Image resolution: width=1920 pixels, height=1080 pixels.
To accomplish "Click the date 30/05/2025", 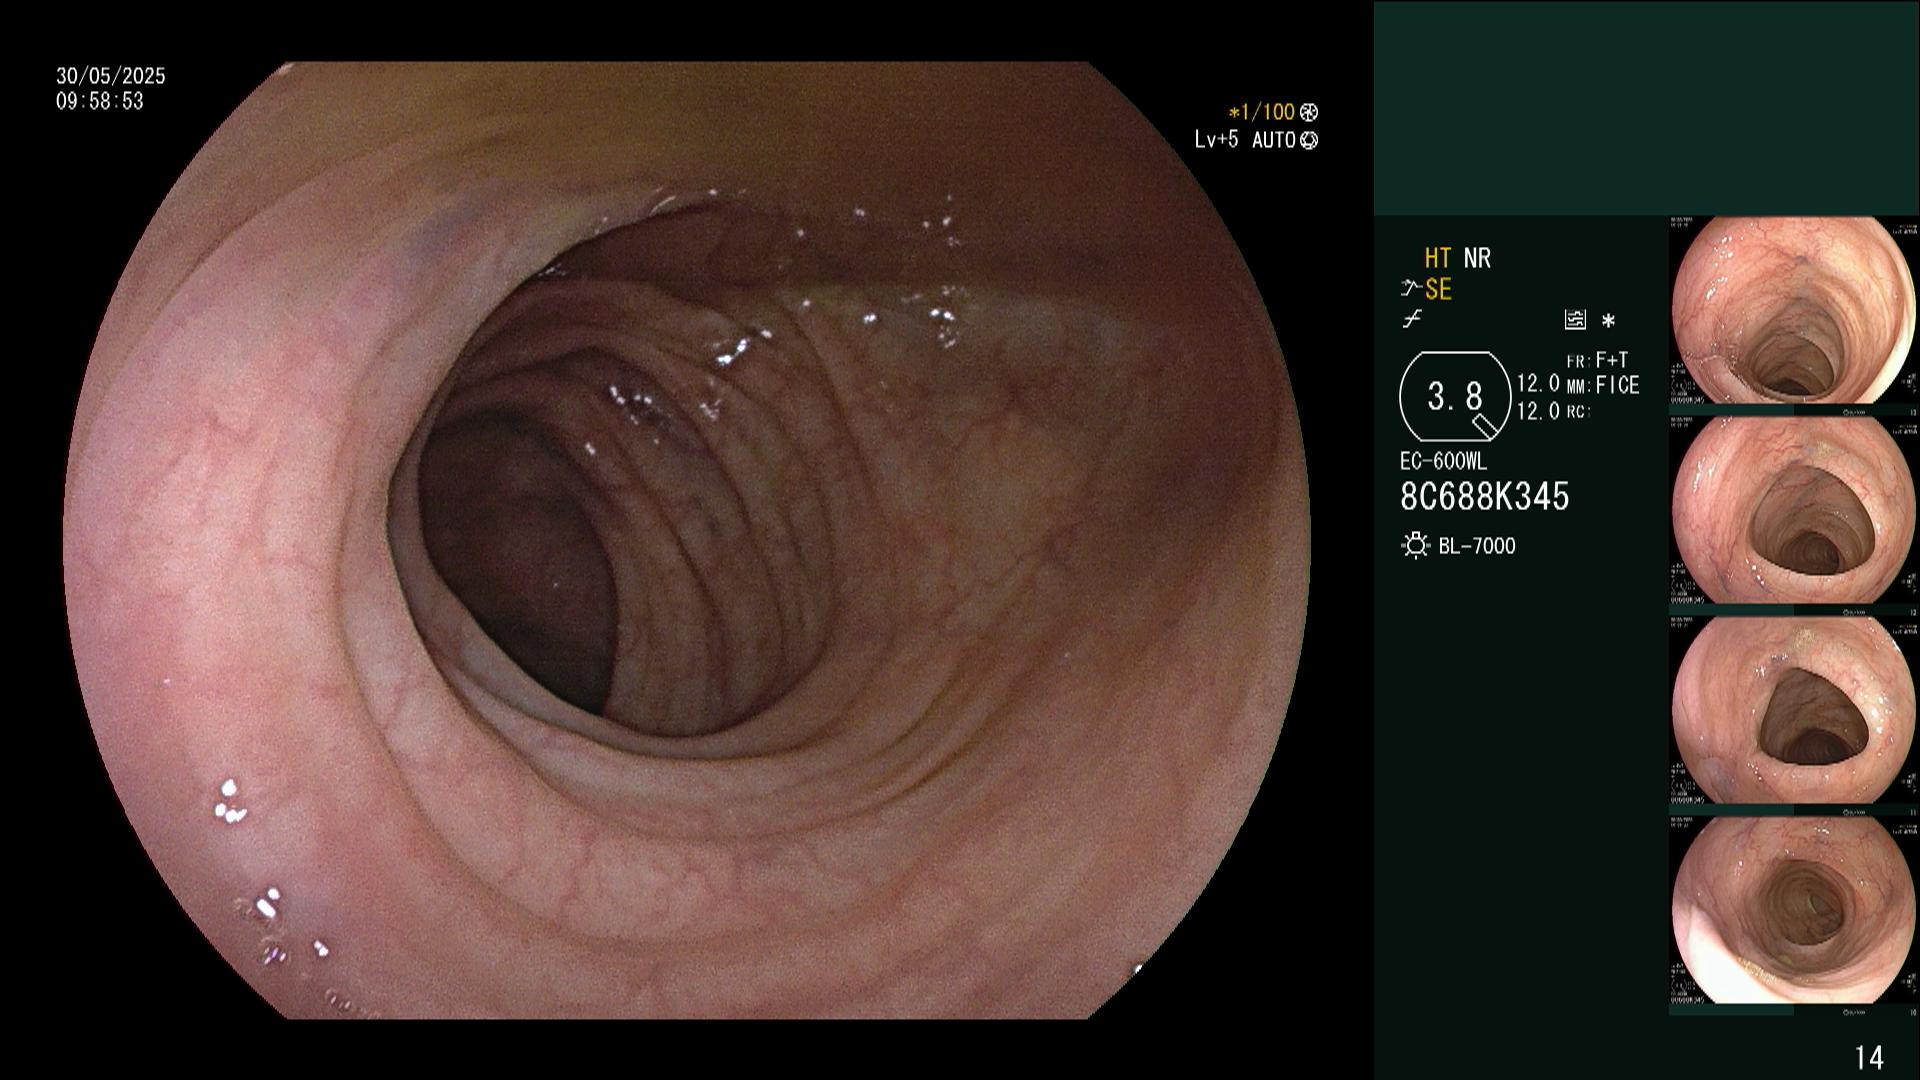I will pos(111,76).
